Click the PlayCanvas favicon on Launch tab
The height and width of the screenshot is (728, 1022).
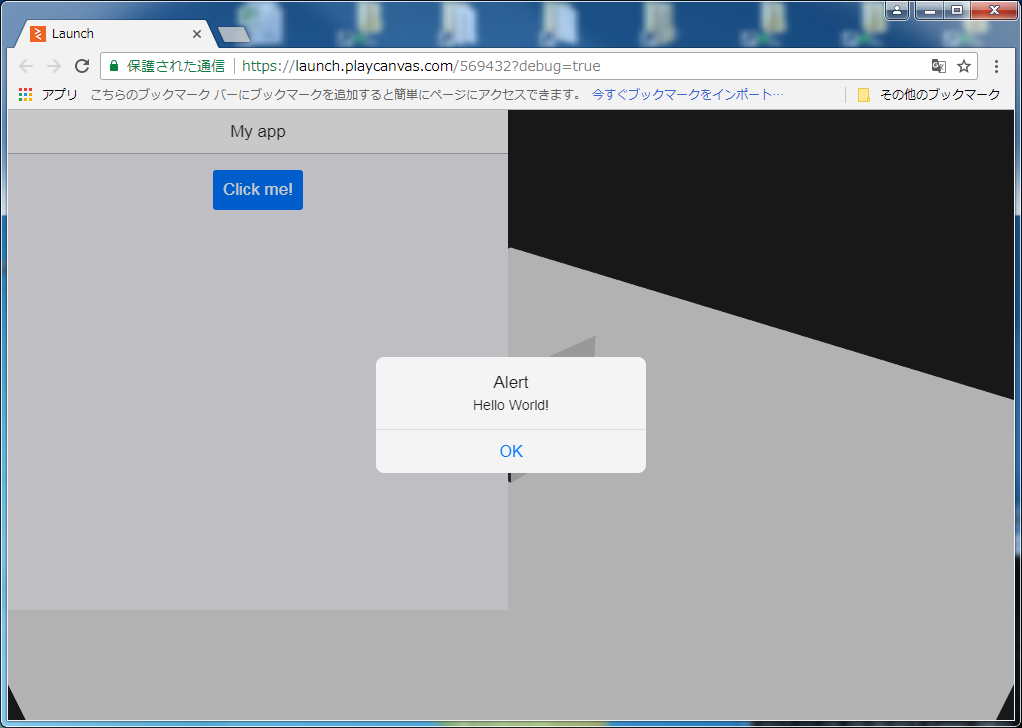coord(38,34)
